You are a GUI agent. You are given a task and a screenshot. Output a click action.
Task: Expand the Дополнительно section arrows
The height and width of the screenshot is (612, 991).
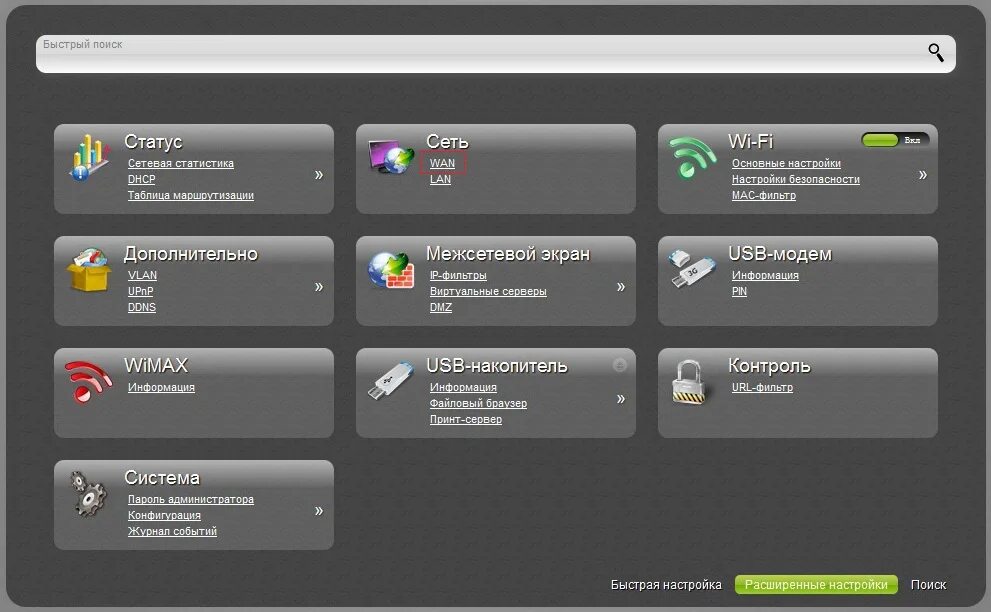click(319, 286)
